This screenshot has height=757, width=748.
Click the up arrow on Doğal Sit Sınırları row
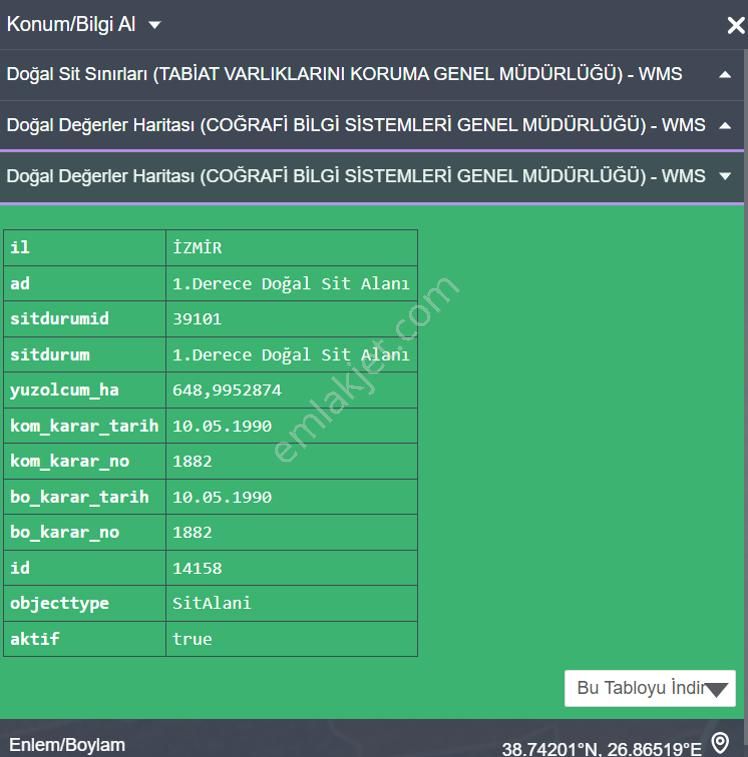pos(725,75)
